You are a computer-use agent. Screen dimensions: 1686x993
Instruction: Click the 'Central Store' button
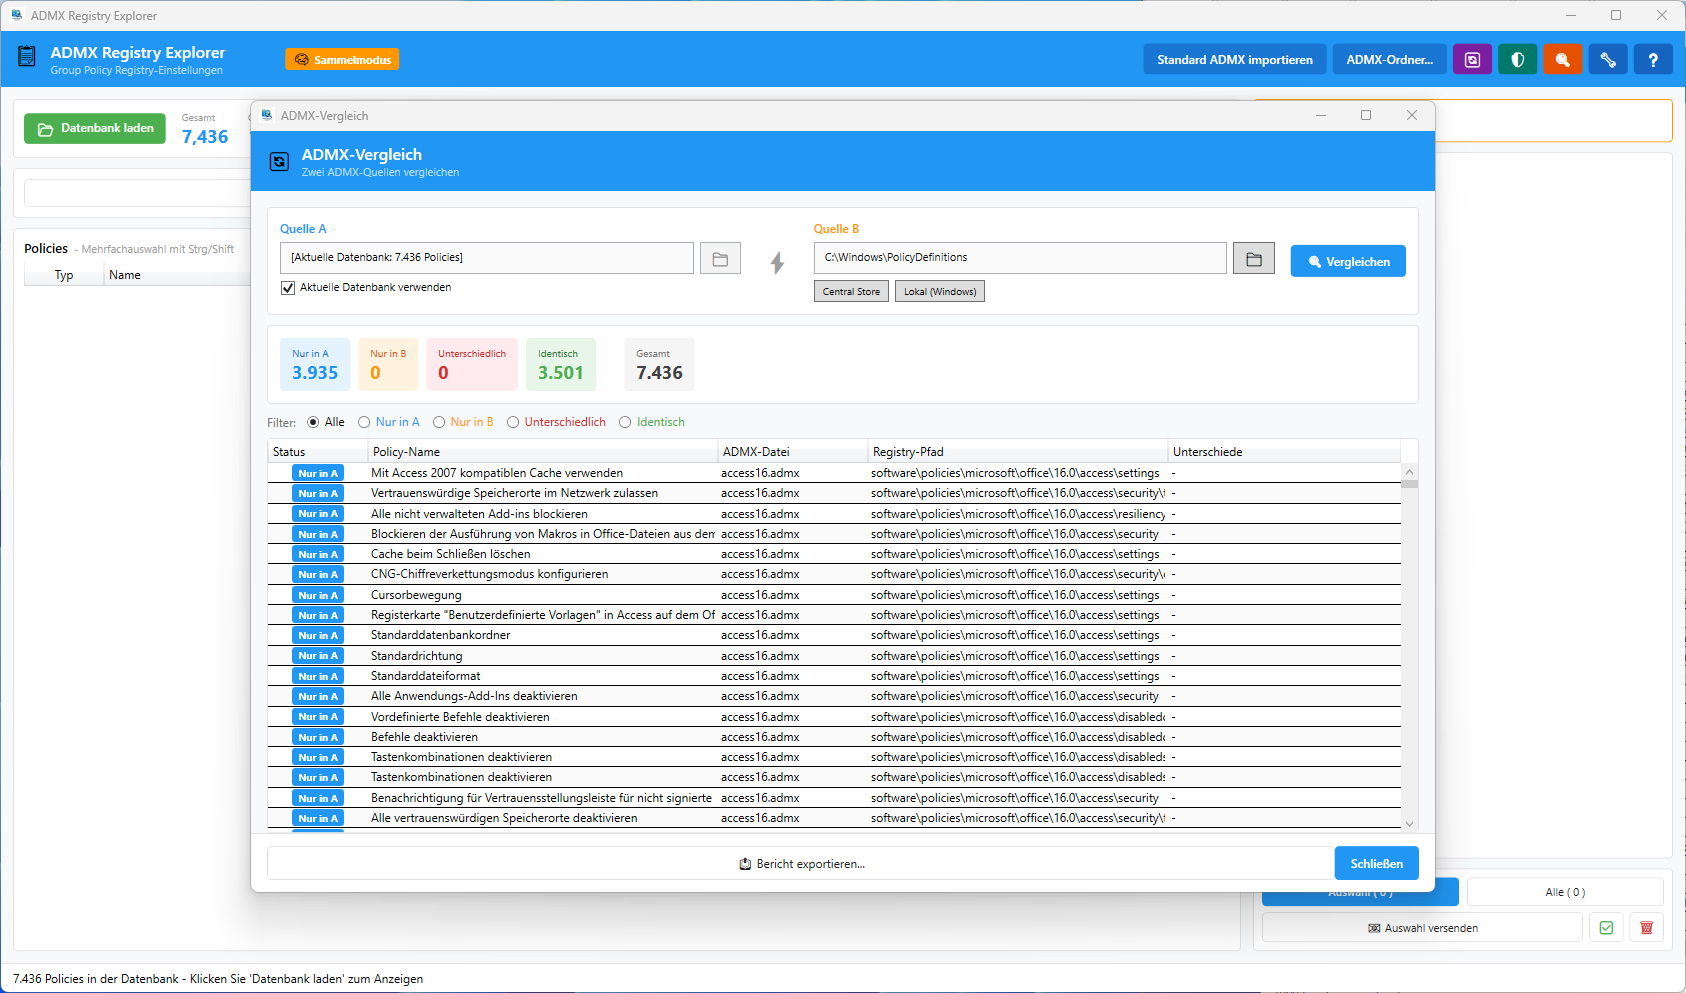pos(851,292)
